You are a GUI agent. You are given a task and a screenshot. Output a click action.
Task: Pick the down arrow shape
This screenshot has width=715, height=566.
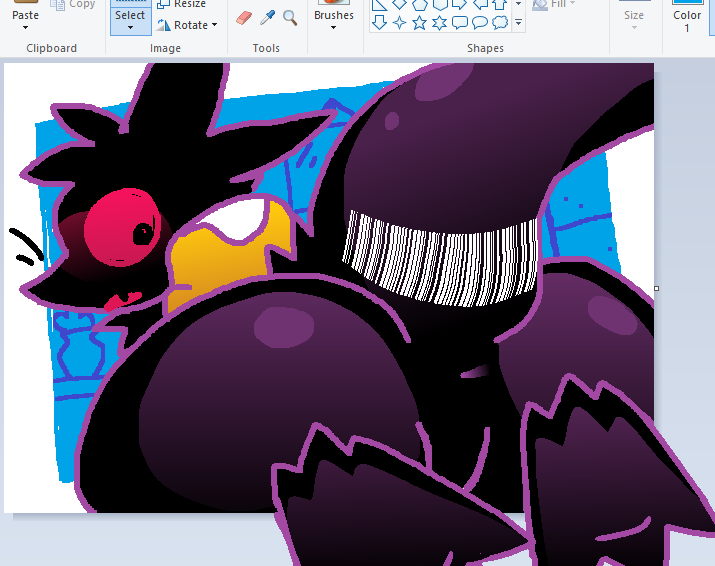[379, 22]
